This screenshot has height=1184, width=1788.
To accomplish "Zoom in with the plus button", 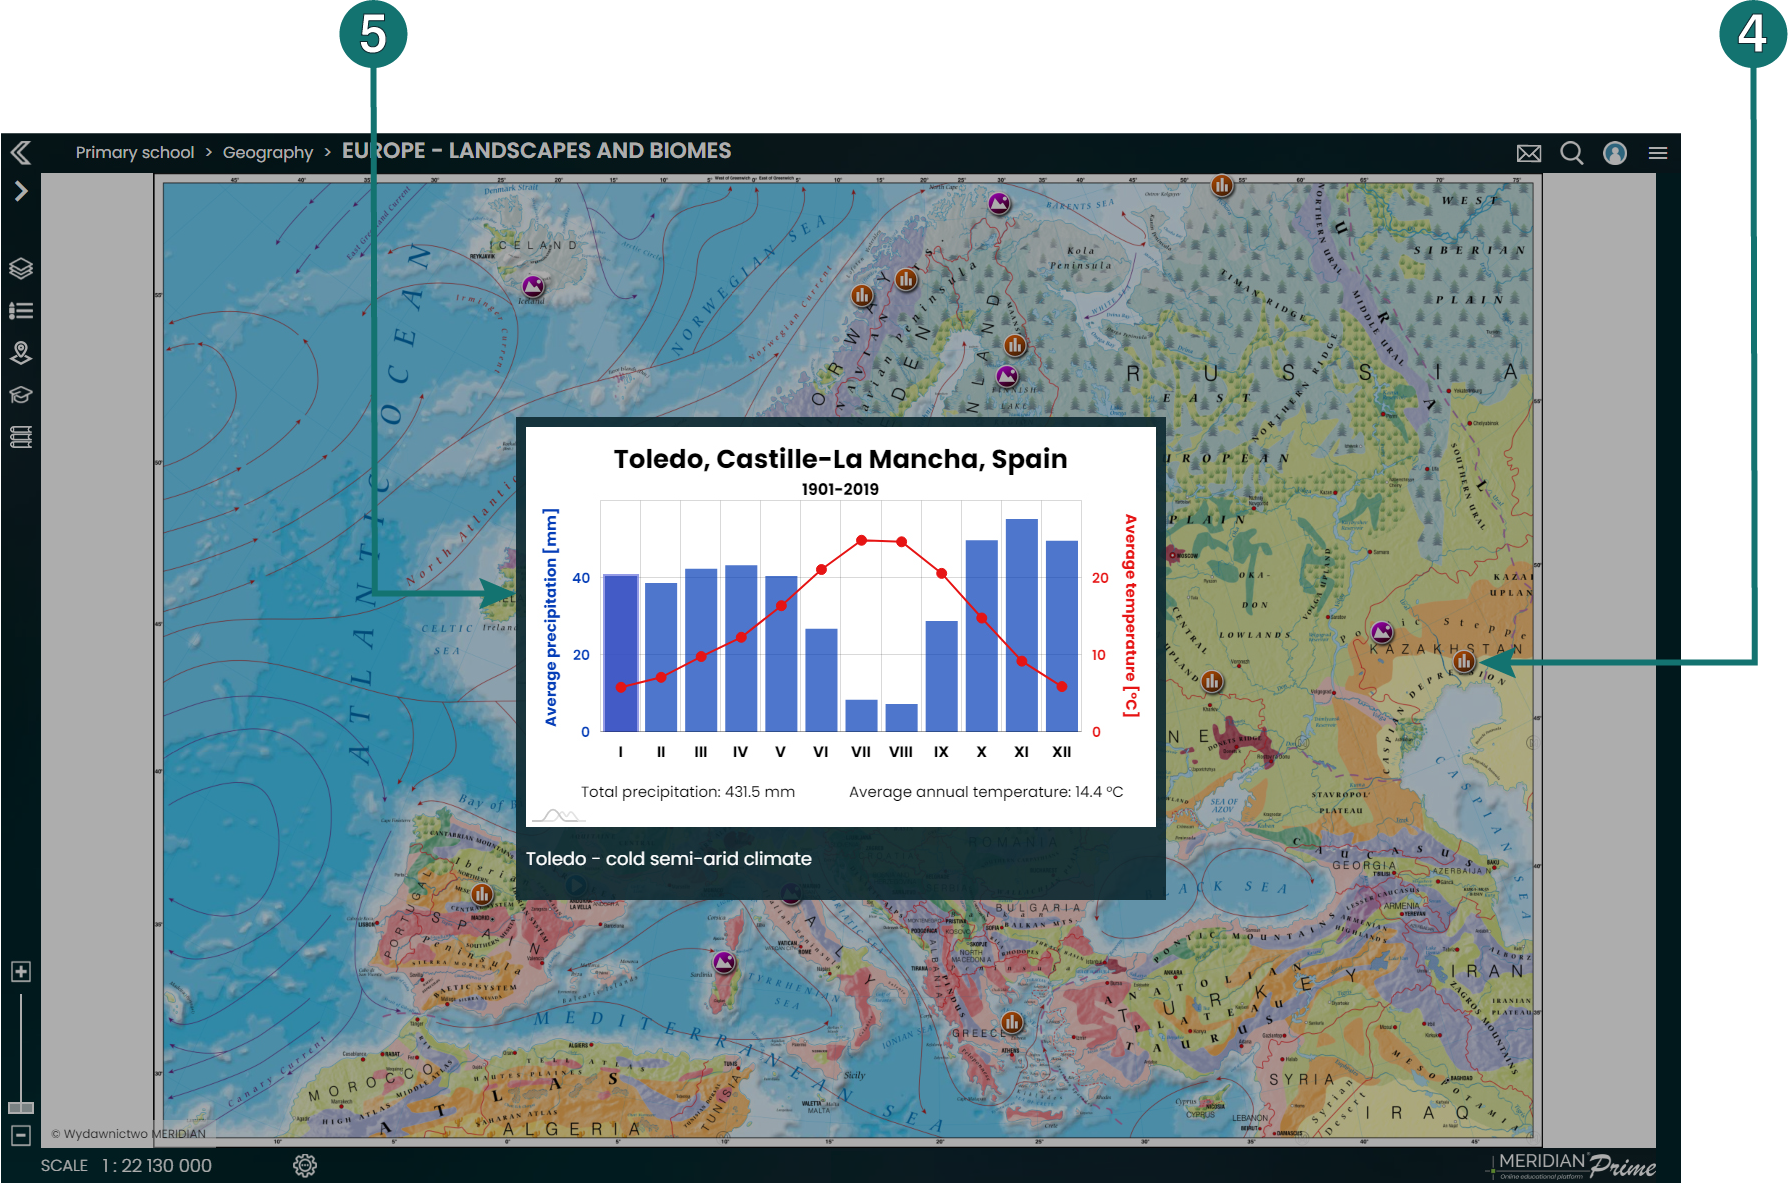I will 21,972.
